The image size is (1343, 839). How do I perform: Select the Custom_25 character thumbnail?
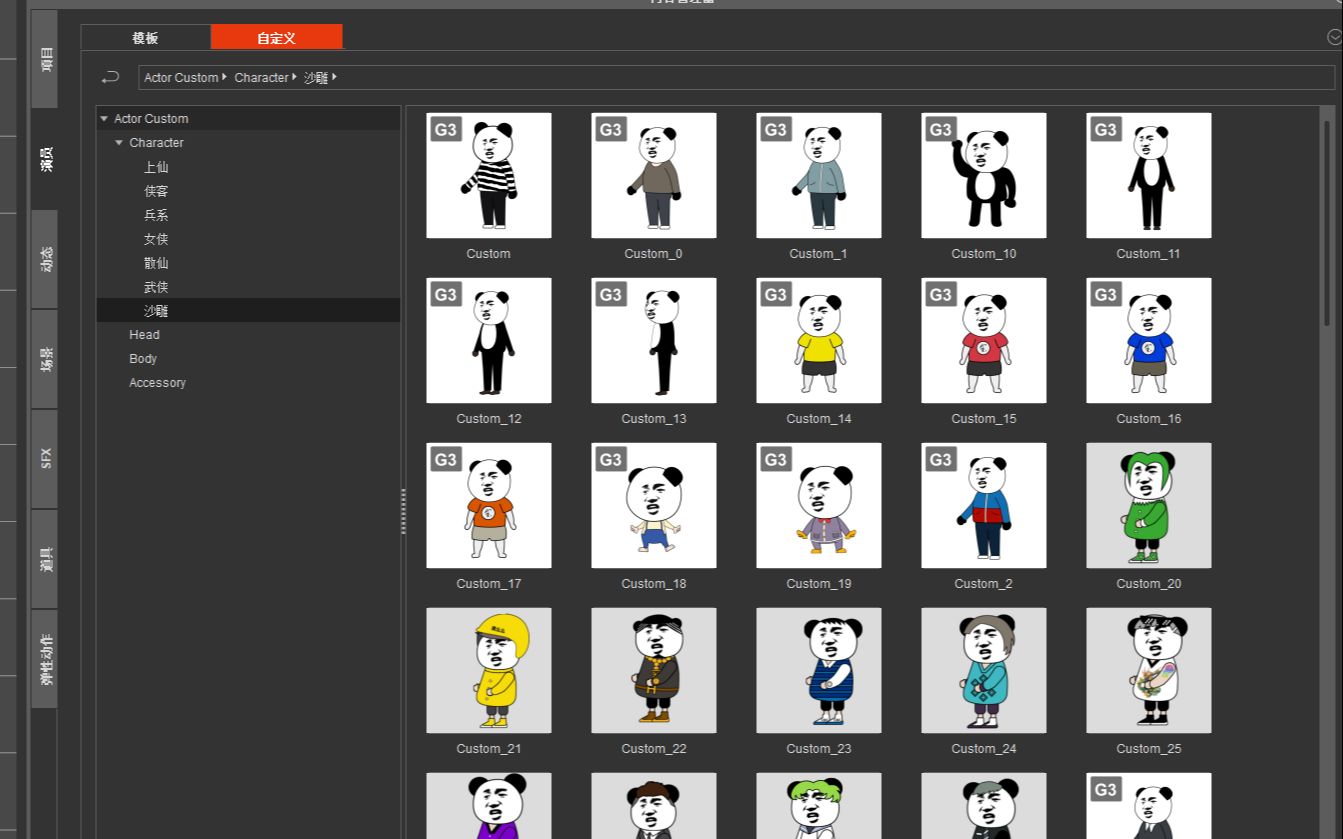point(1149,670)
